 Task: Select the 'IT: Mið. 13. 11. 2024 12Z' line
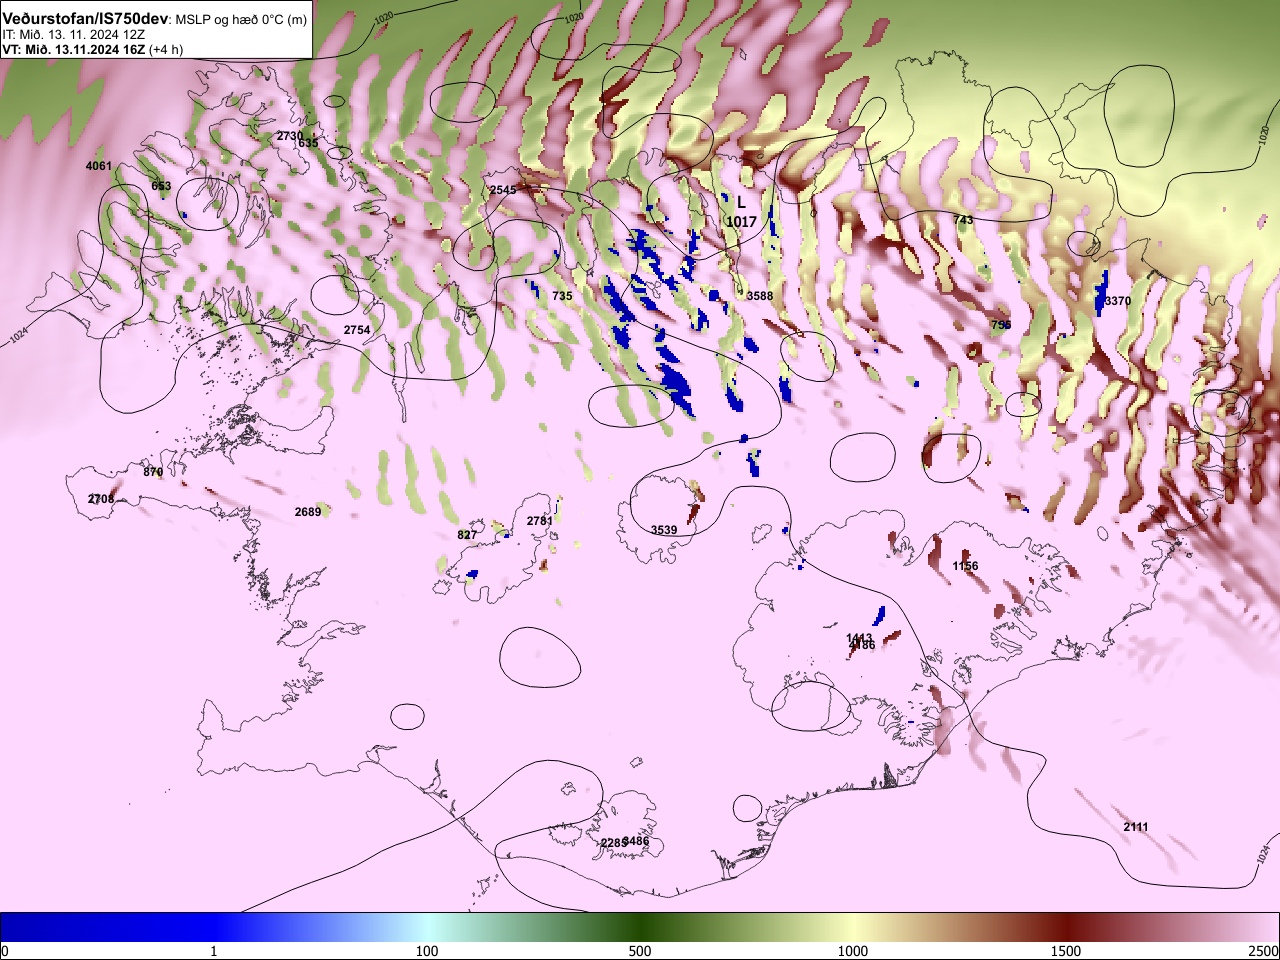click(73, 34)
